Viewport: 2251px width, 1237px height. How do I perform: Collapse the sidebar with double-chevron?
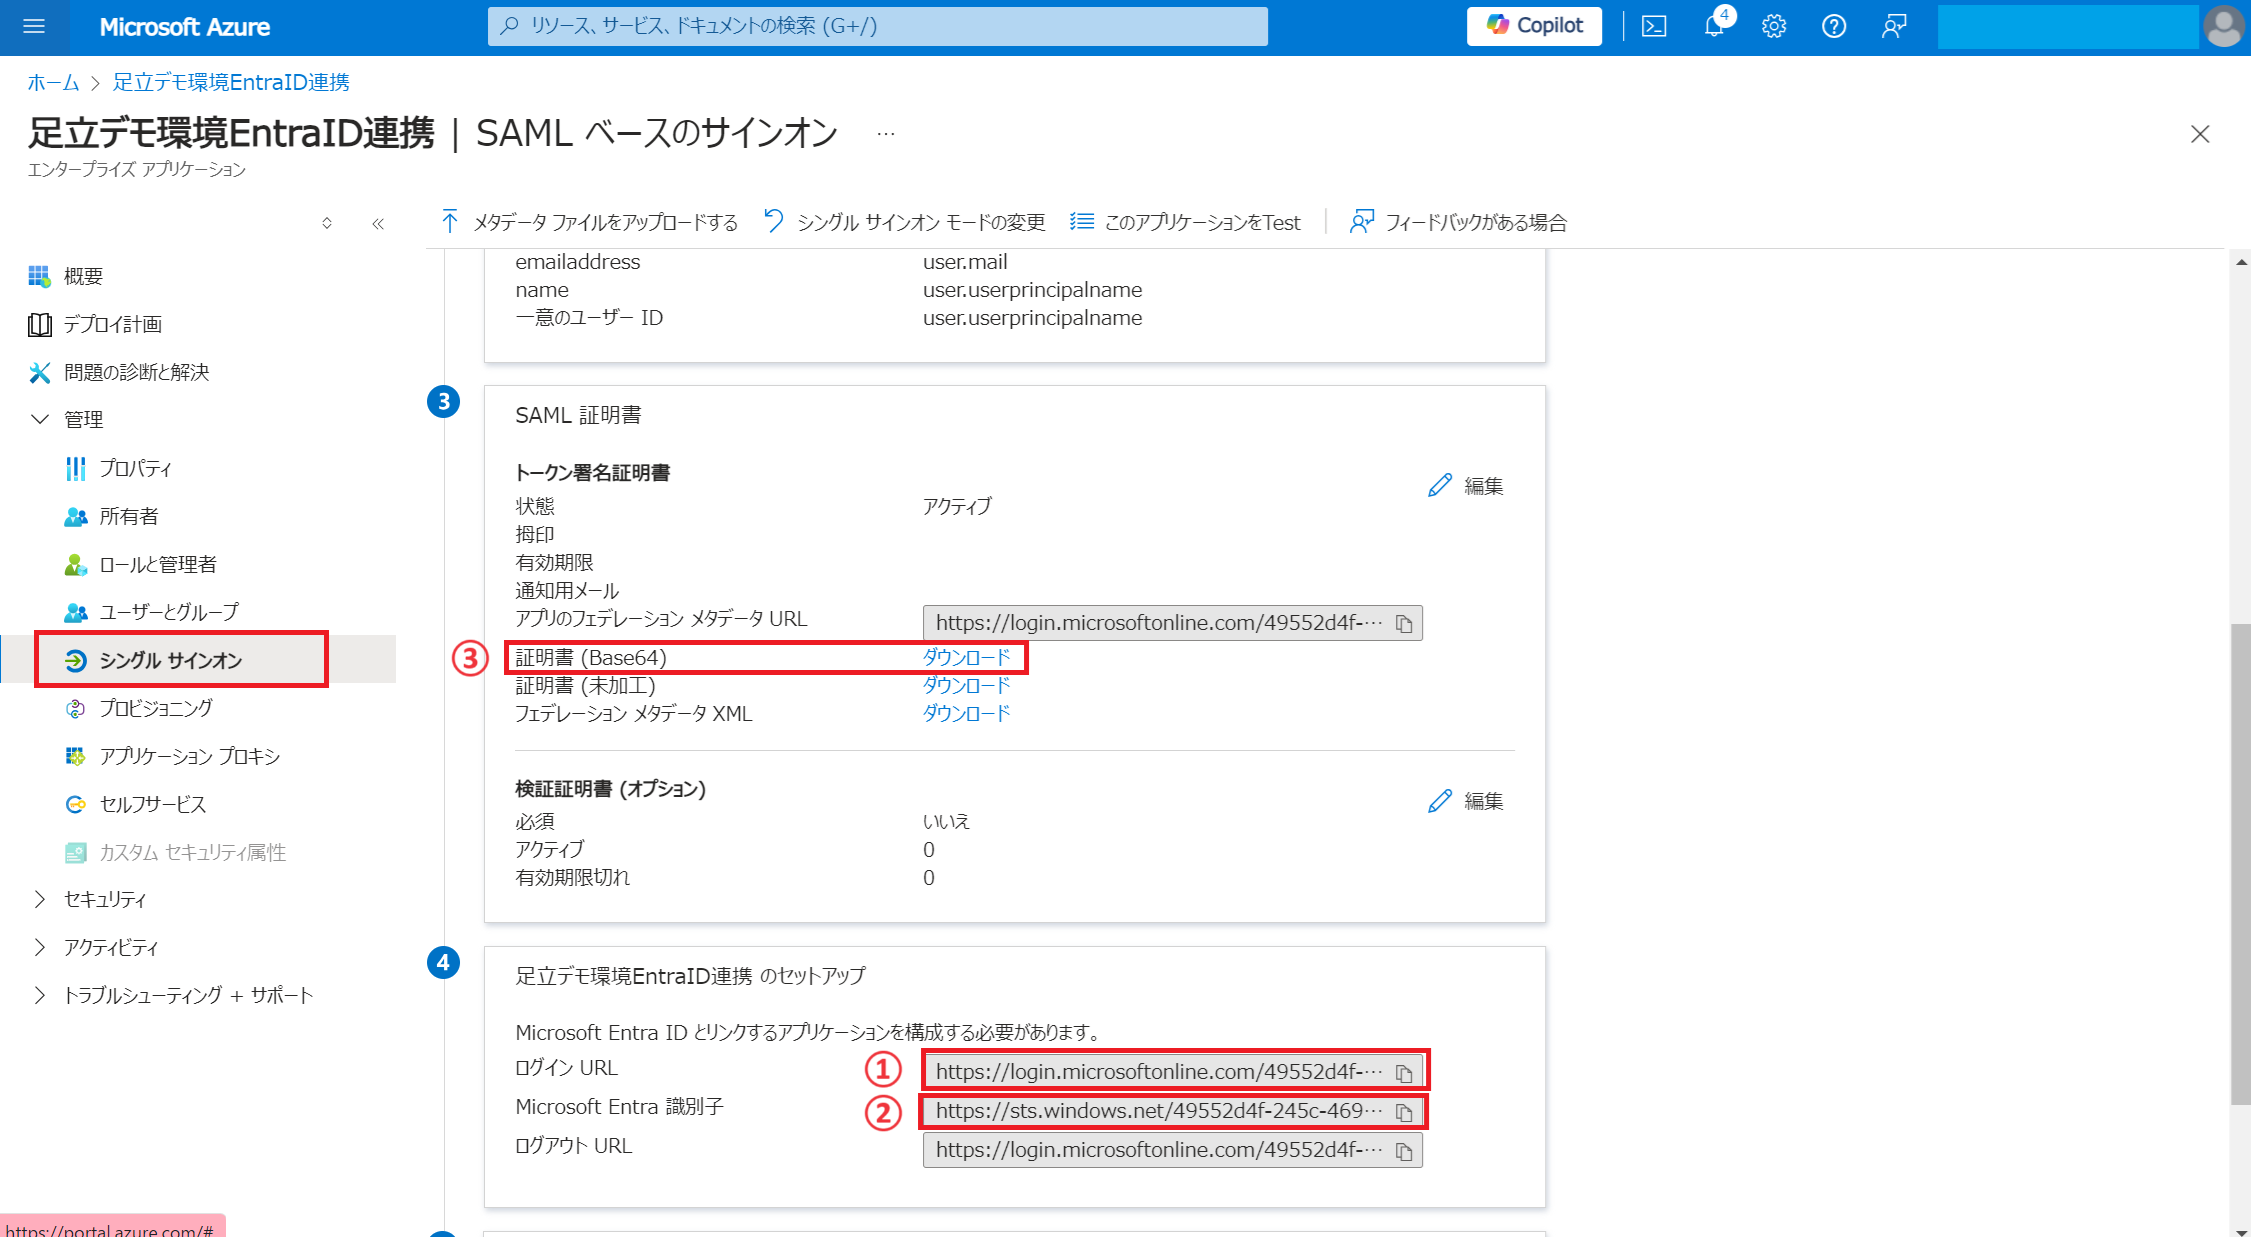(378, 223)
